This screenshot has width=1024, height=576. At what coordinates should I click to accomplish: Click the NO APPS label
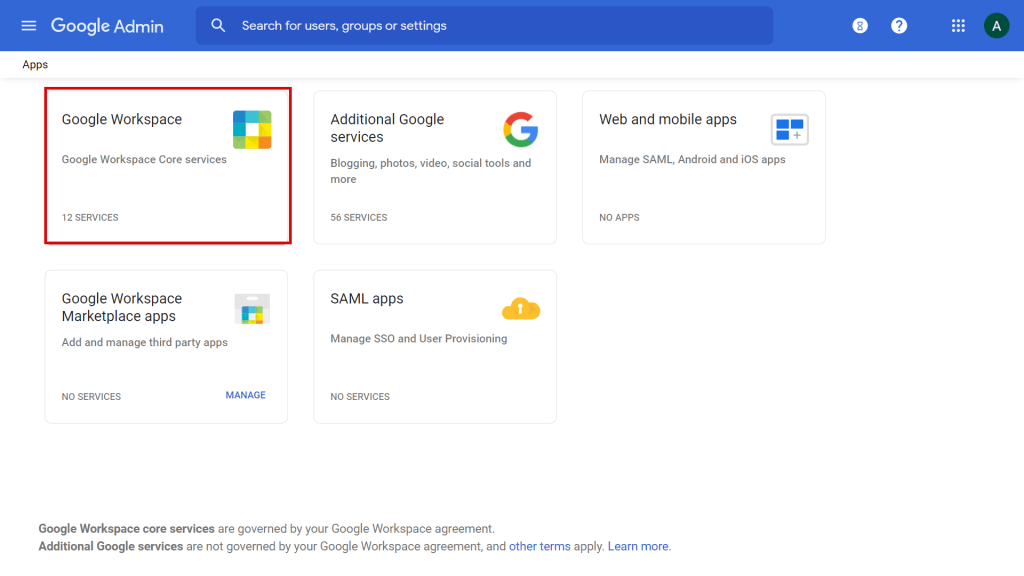click(x=619, y=217)
